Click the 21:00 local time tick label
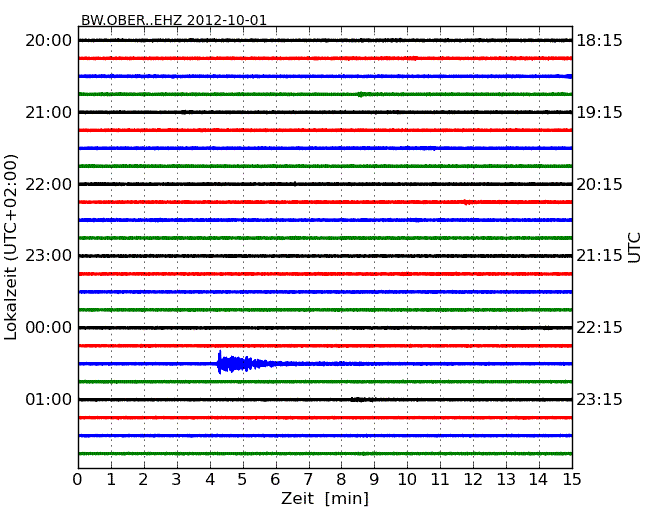Image resolution: width=650 pixels, height=520 pixels. point(49,112)
